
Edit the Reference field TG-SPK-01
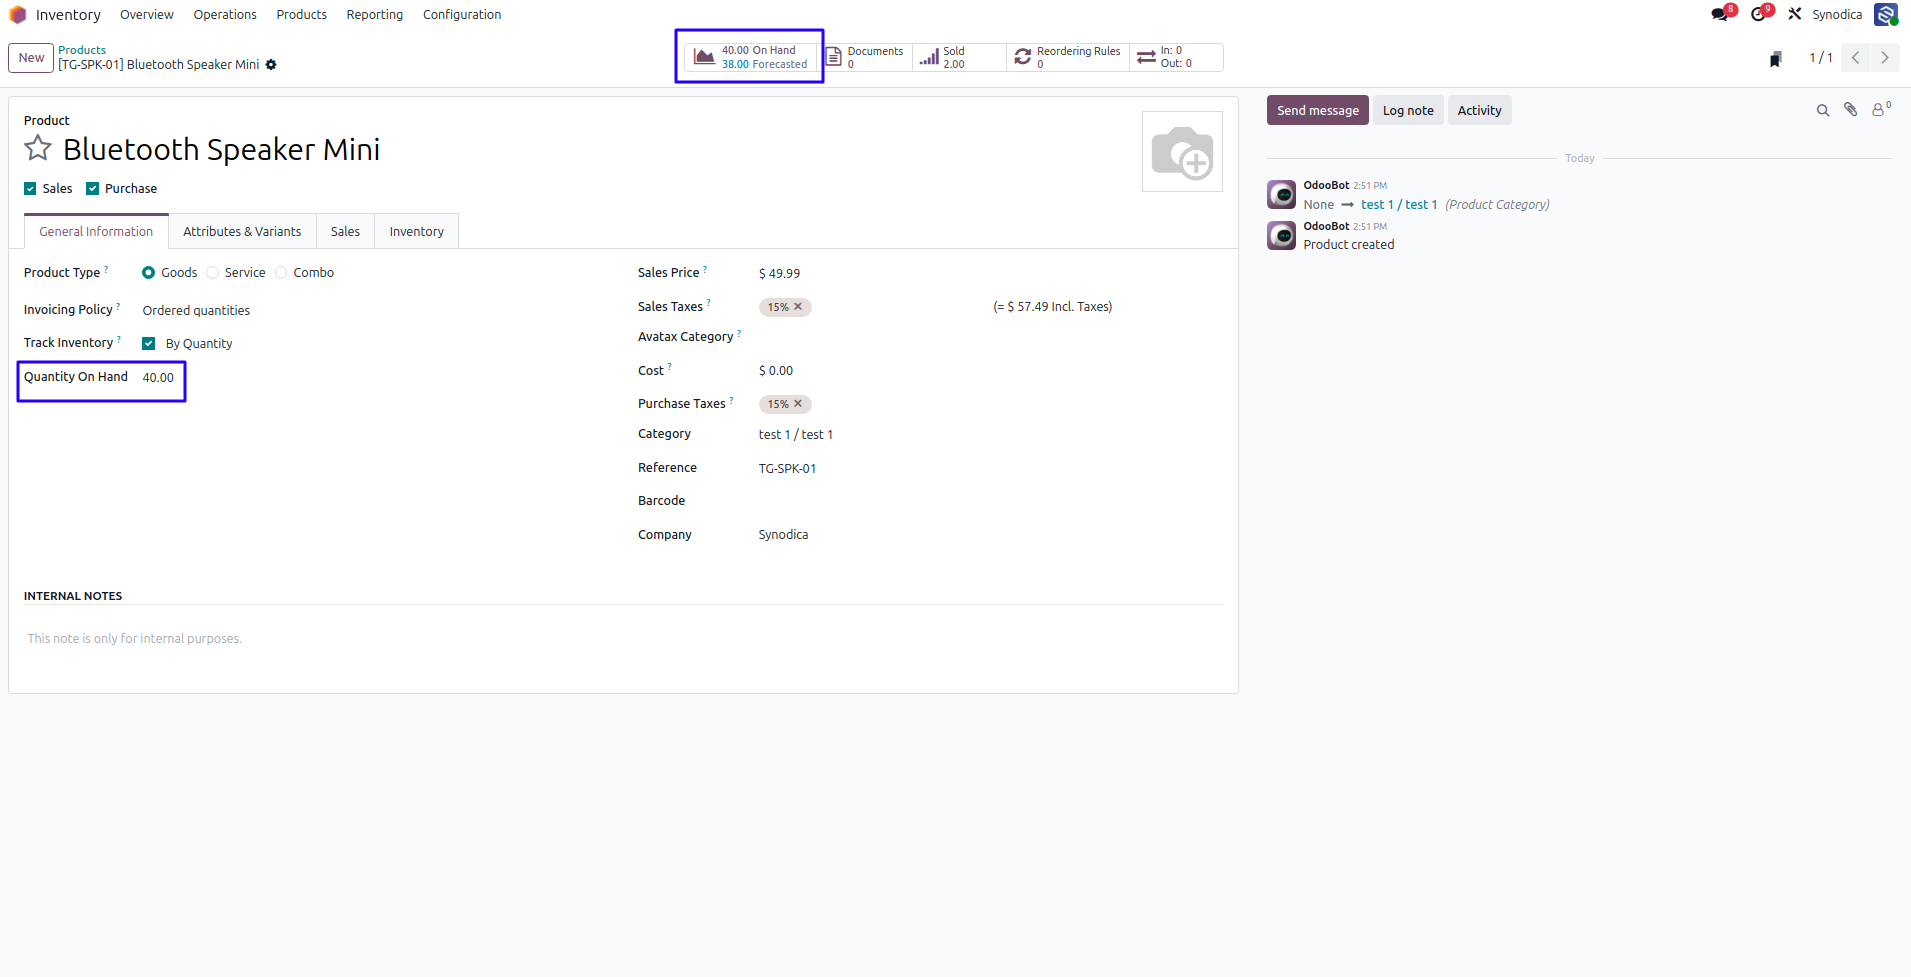point(787,469)
